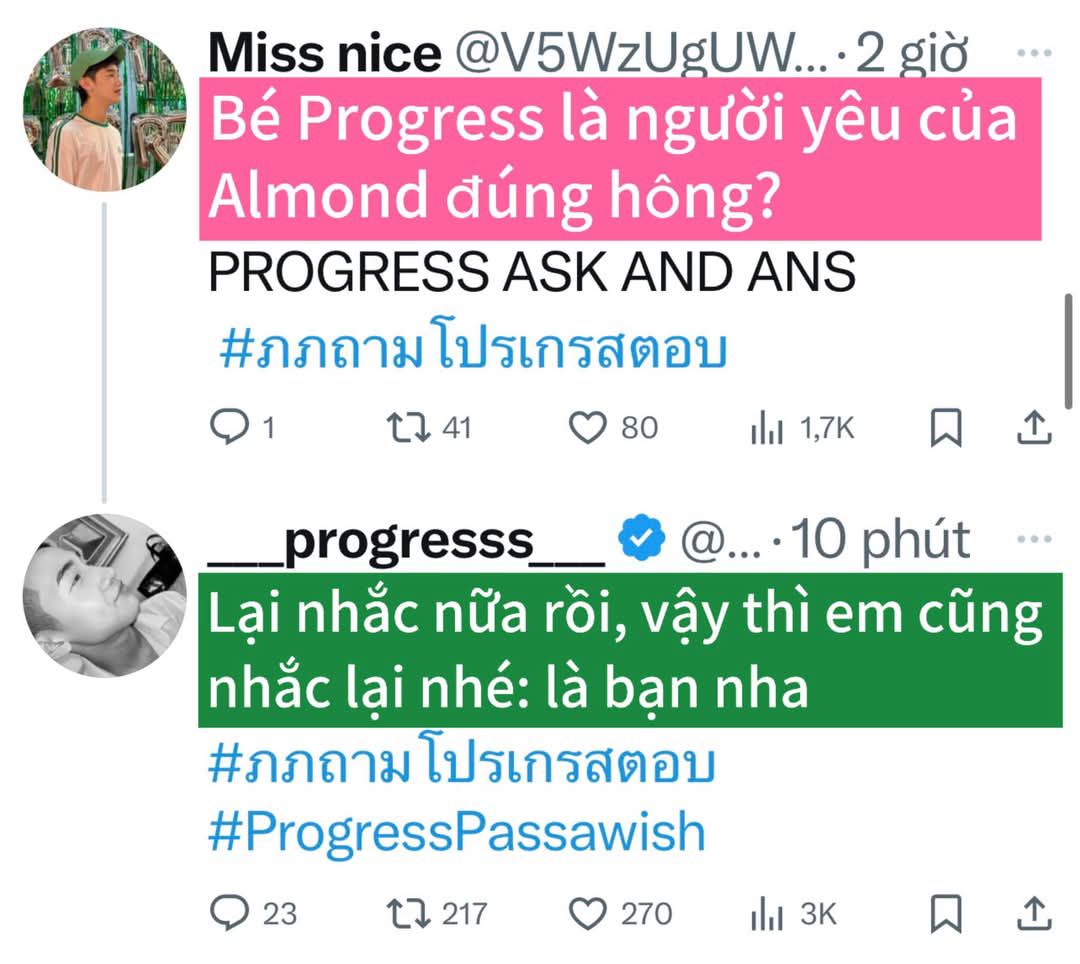This screenshot has height=964, width=1080.
Task: Open more options on ___progresss___ reply
Action: click(x=1035, y=538)
